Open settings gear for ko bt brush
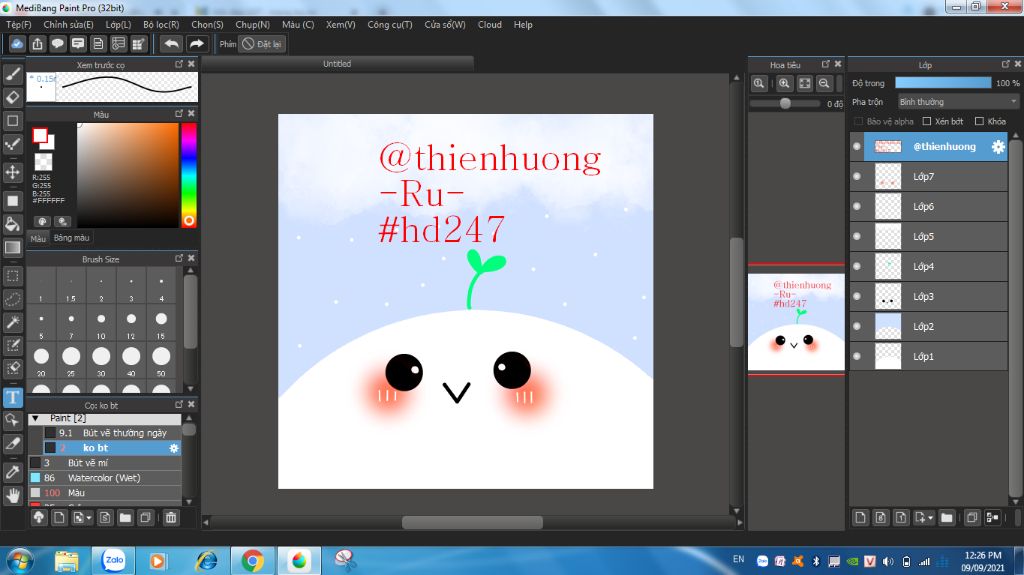The width and height of the screenshot is (1024, 575). point(174,448)
